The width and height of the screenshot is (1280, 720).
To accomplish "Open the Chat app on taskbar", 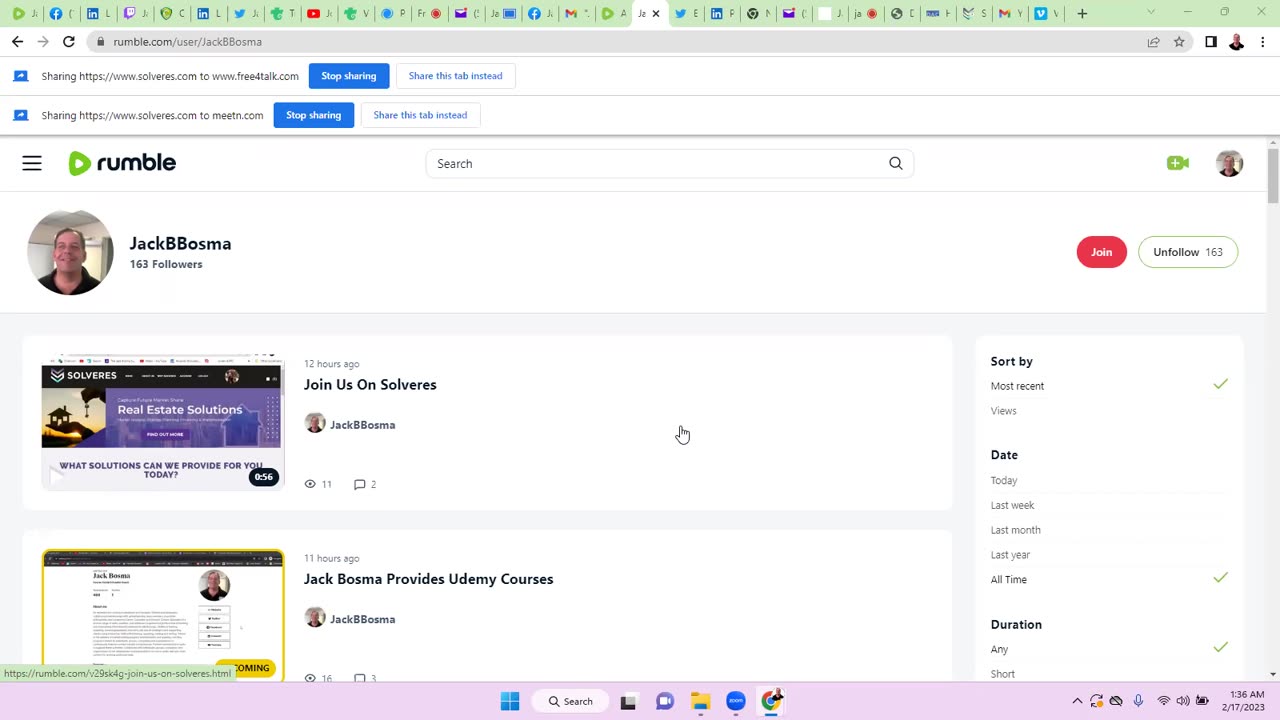I will tap(665, 701).
